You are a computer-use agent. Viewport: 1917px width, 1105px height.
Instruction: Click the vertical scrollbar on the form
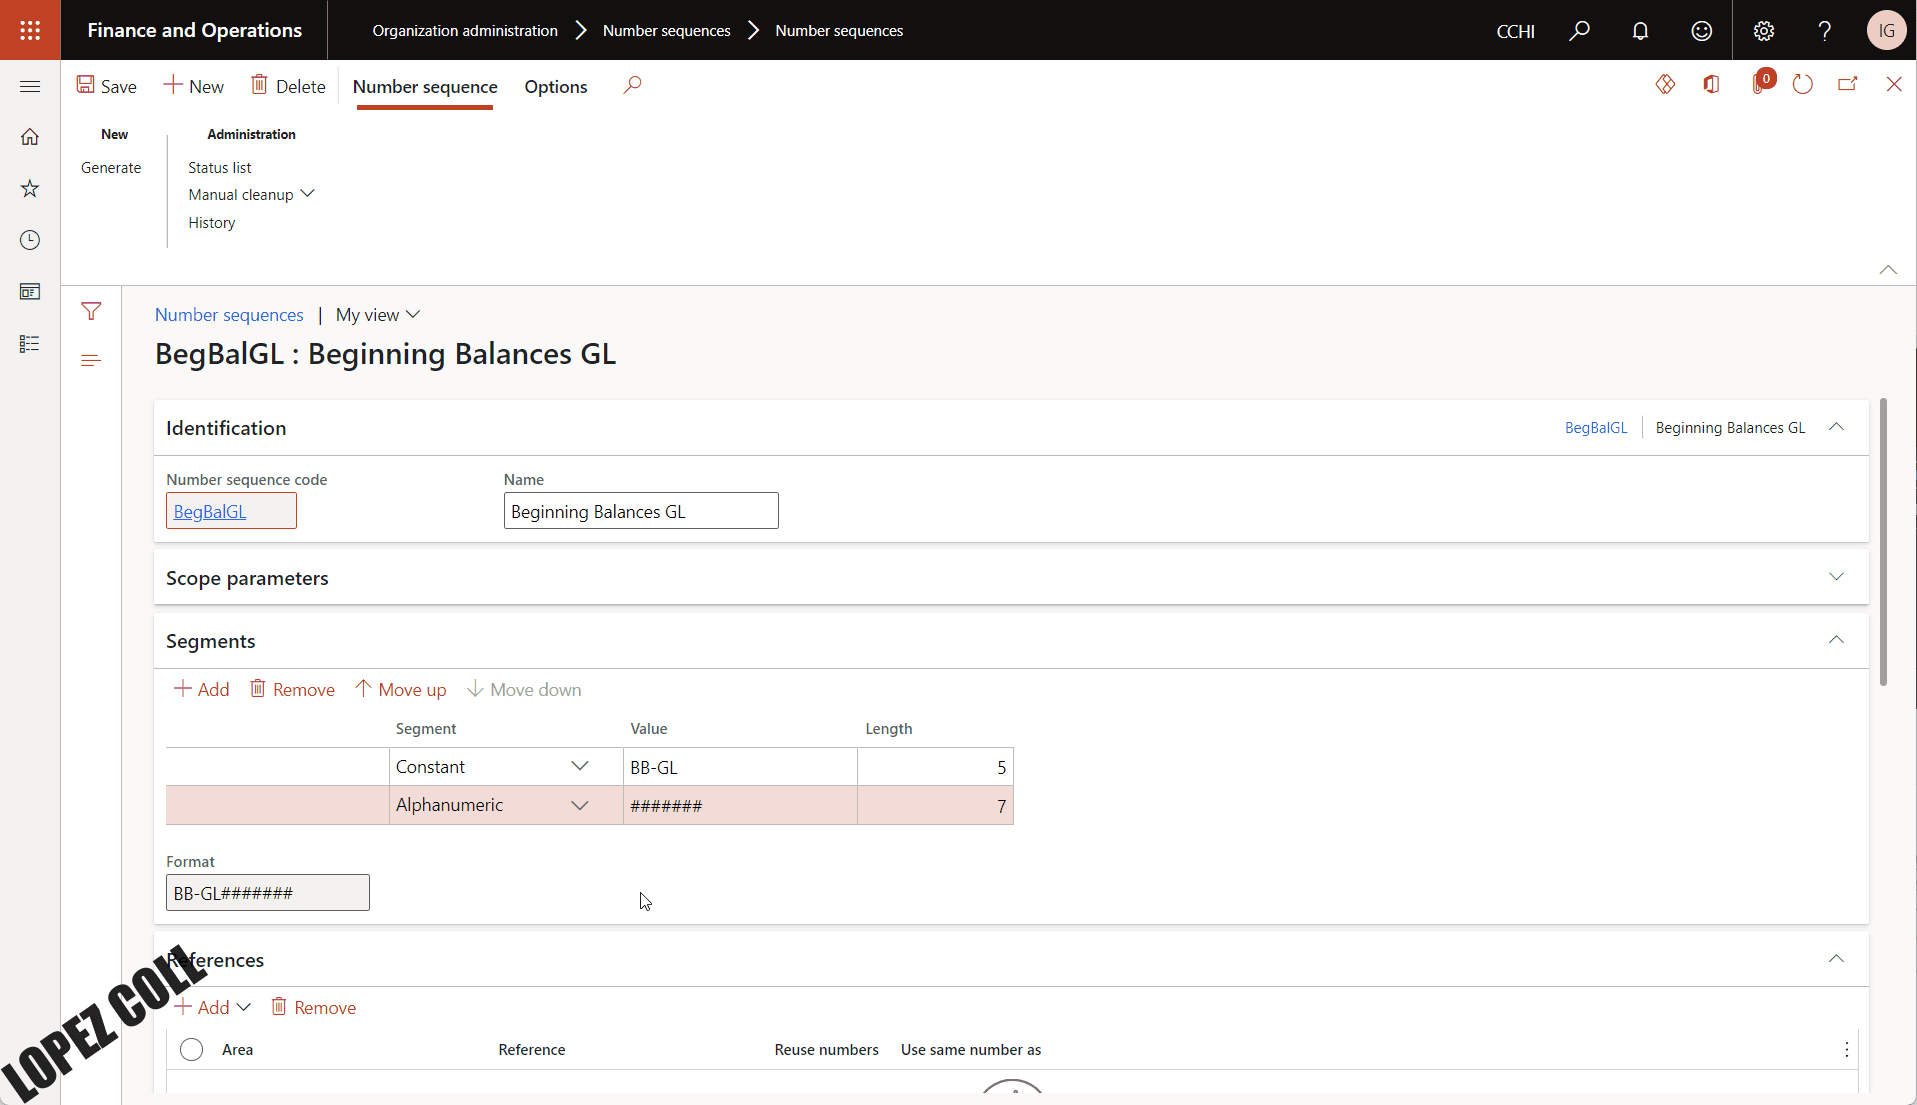pos(1883,540)
